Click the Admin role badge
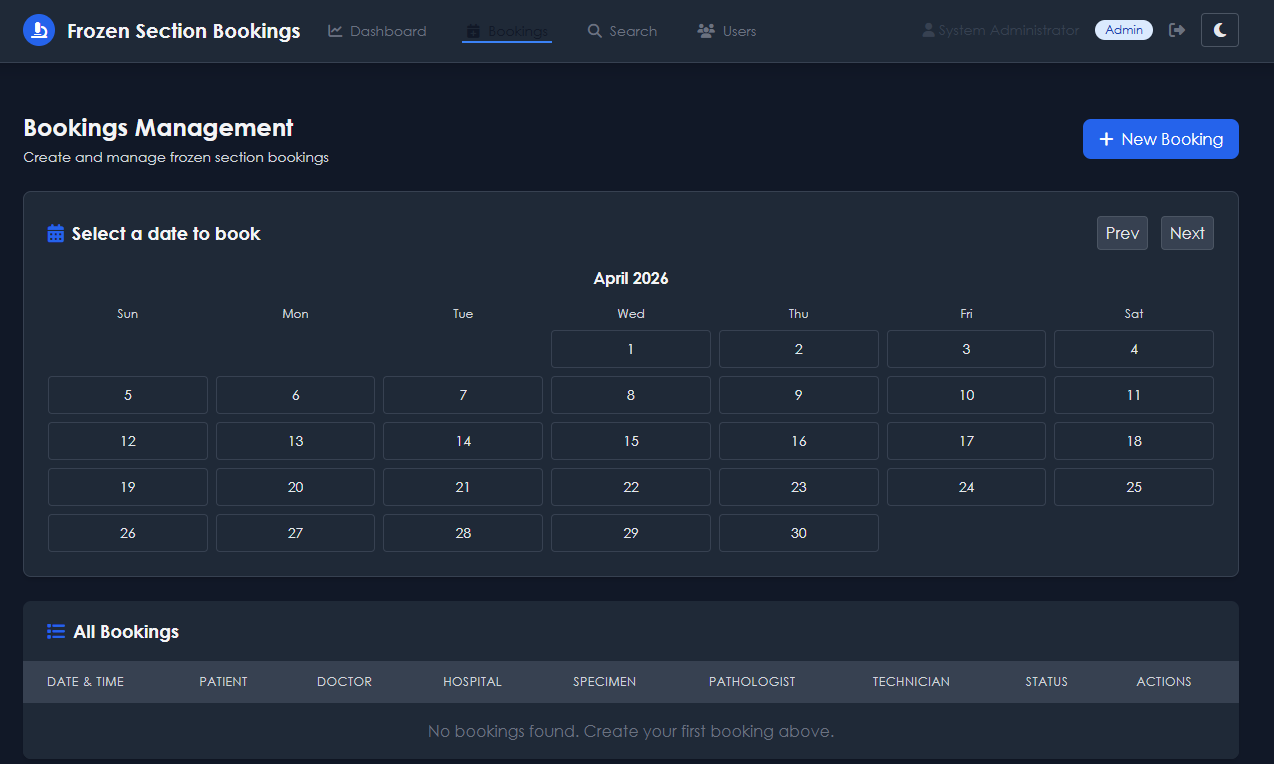 click(x=1123, y=30)
